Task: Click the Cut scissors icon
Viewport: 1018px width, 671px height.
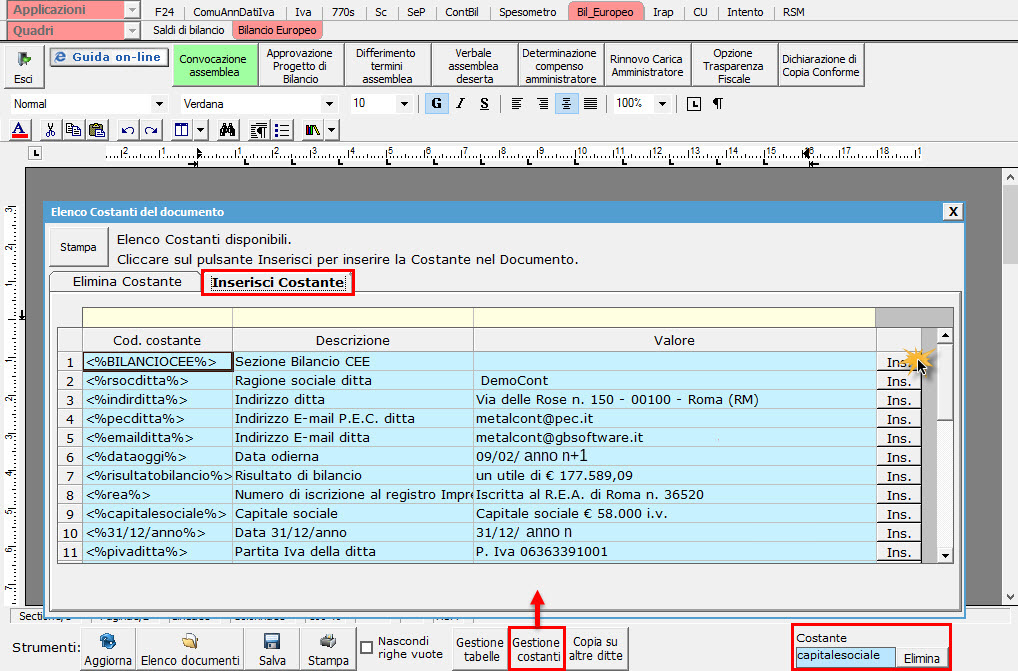Action: [49, 130]
